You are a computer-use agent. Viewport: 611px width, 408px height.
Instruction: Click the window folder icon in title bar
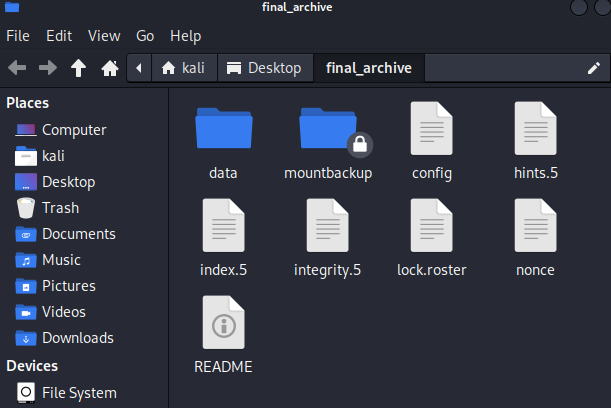(12, 7)
